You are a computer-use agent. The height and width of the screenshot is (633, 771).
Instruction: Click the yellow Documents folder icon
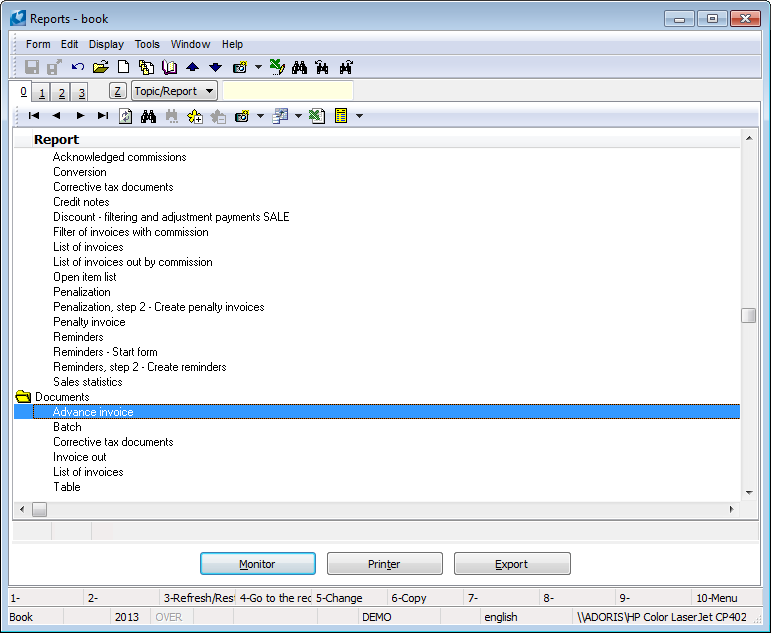(x=23, y=396)
